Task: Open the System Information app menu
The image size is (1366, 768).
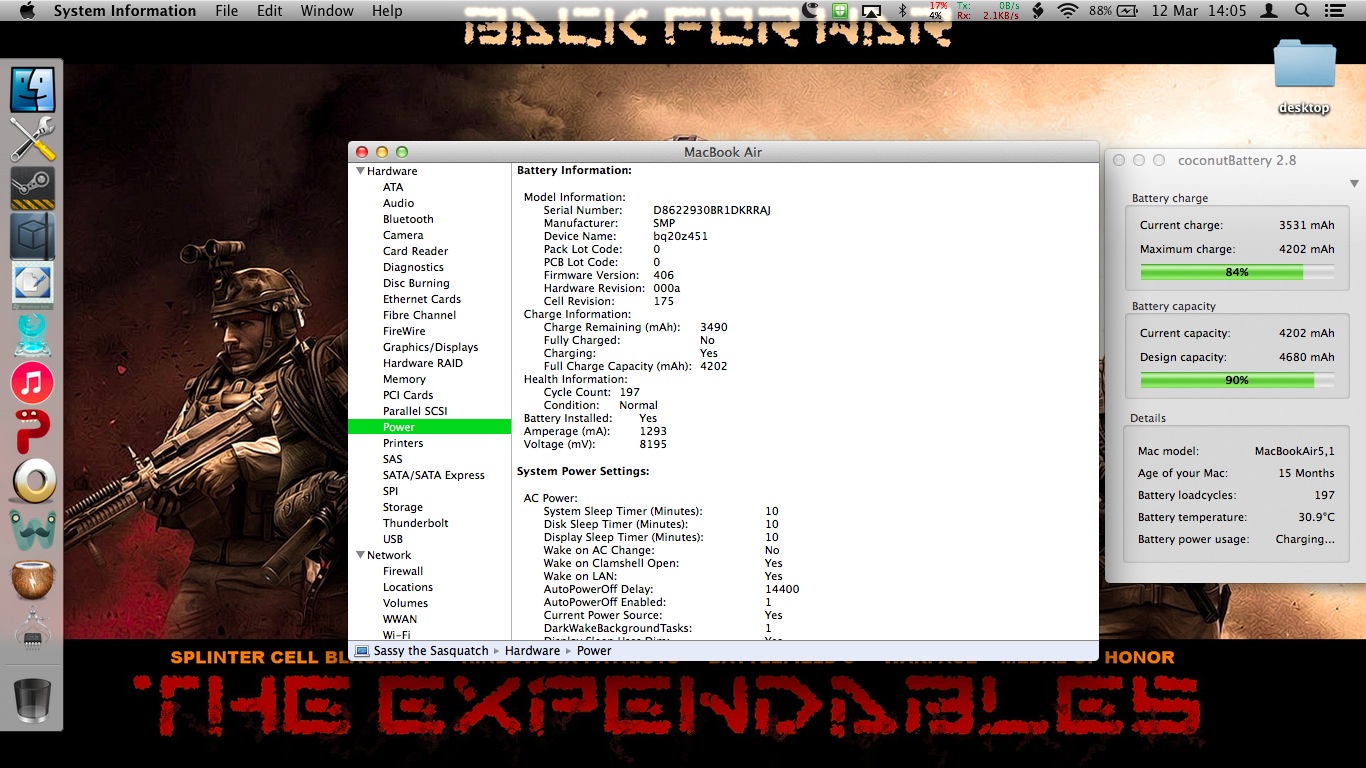Action: 125,11
